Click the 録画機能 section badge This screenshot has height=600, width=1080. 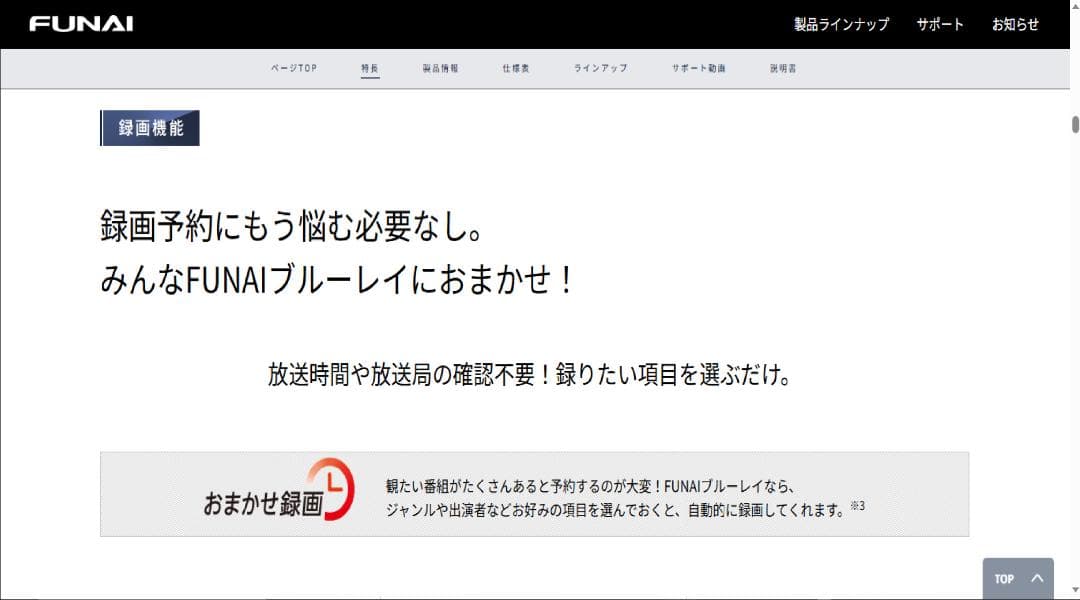[x=149, y=128]
